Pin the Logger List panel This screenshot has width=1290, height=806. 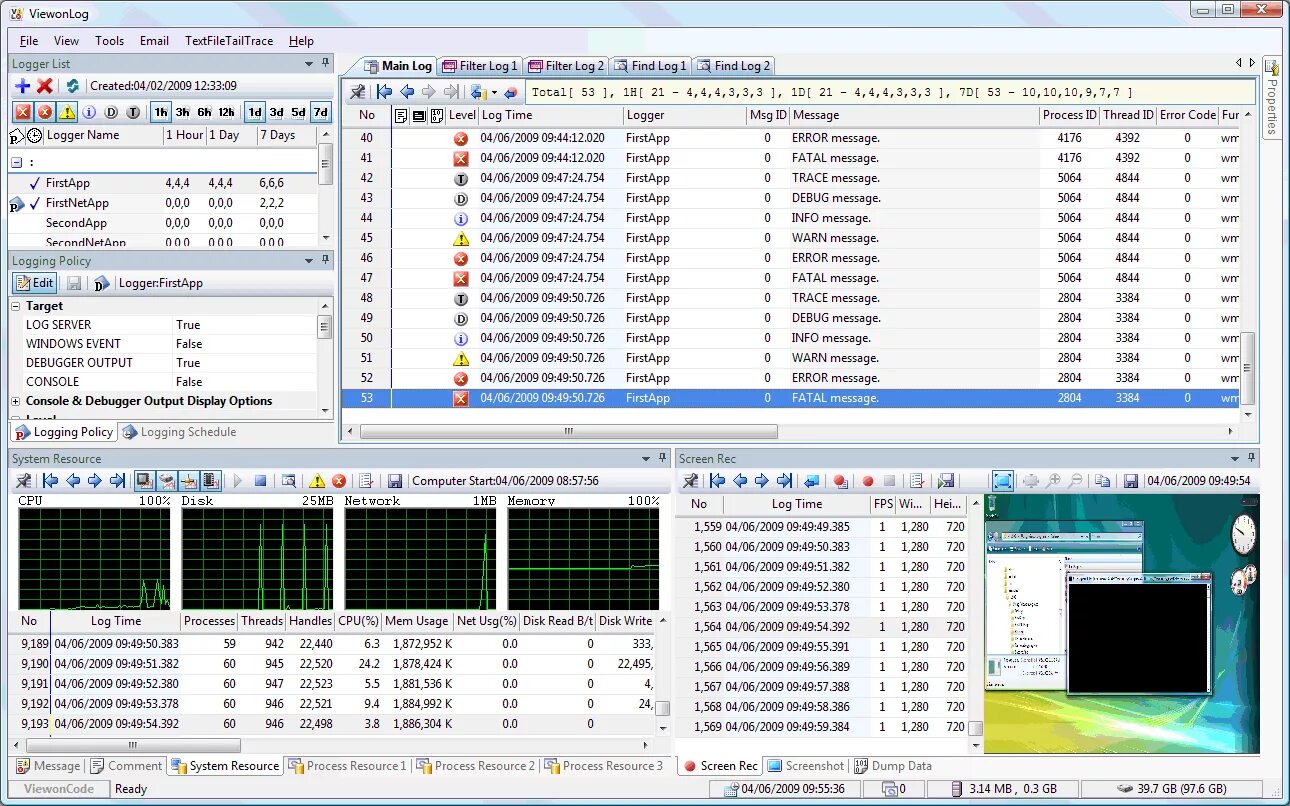[x=326, y=63]
